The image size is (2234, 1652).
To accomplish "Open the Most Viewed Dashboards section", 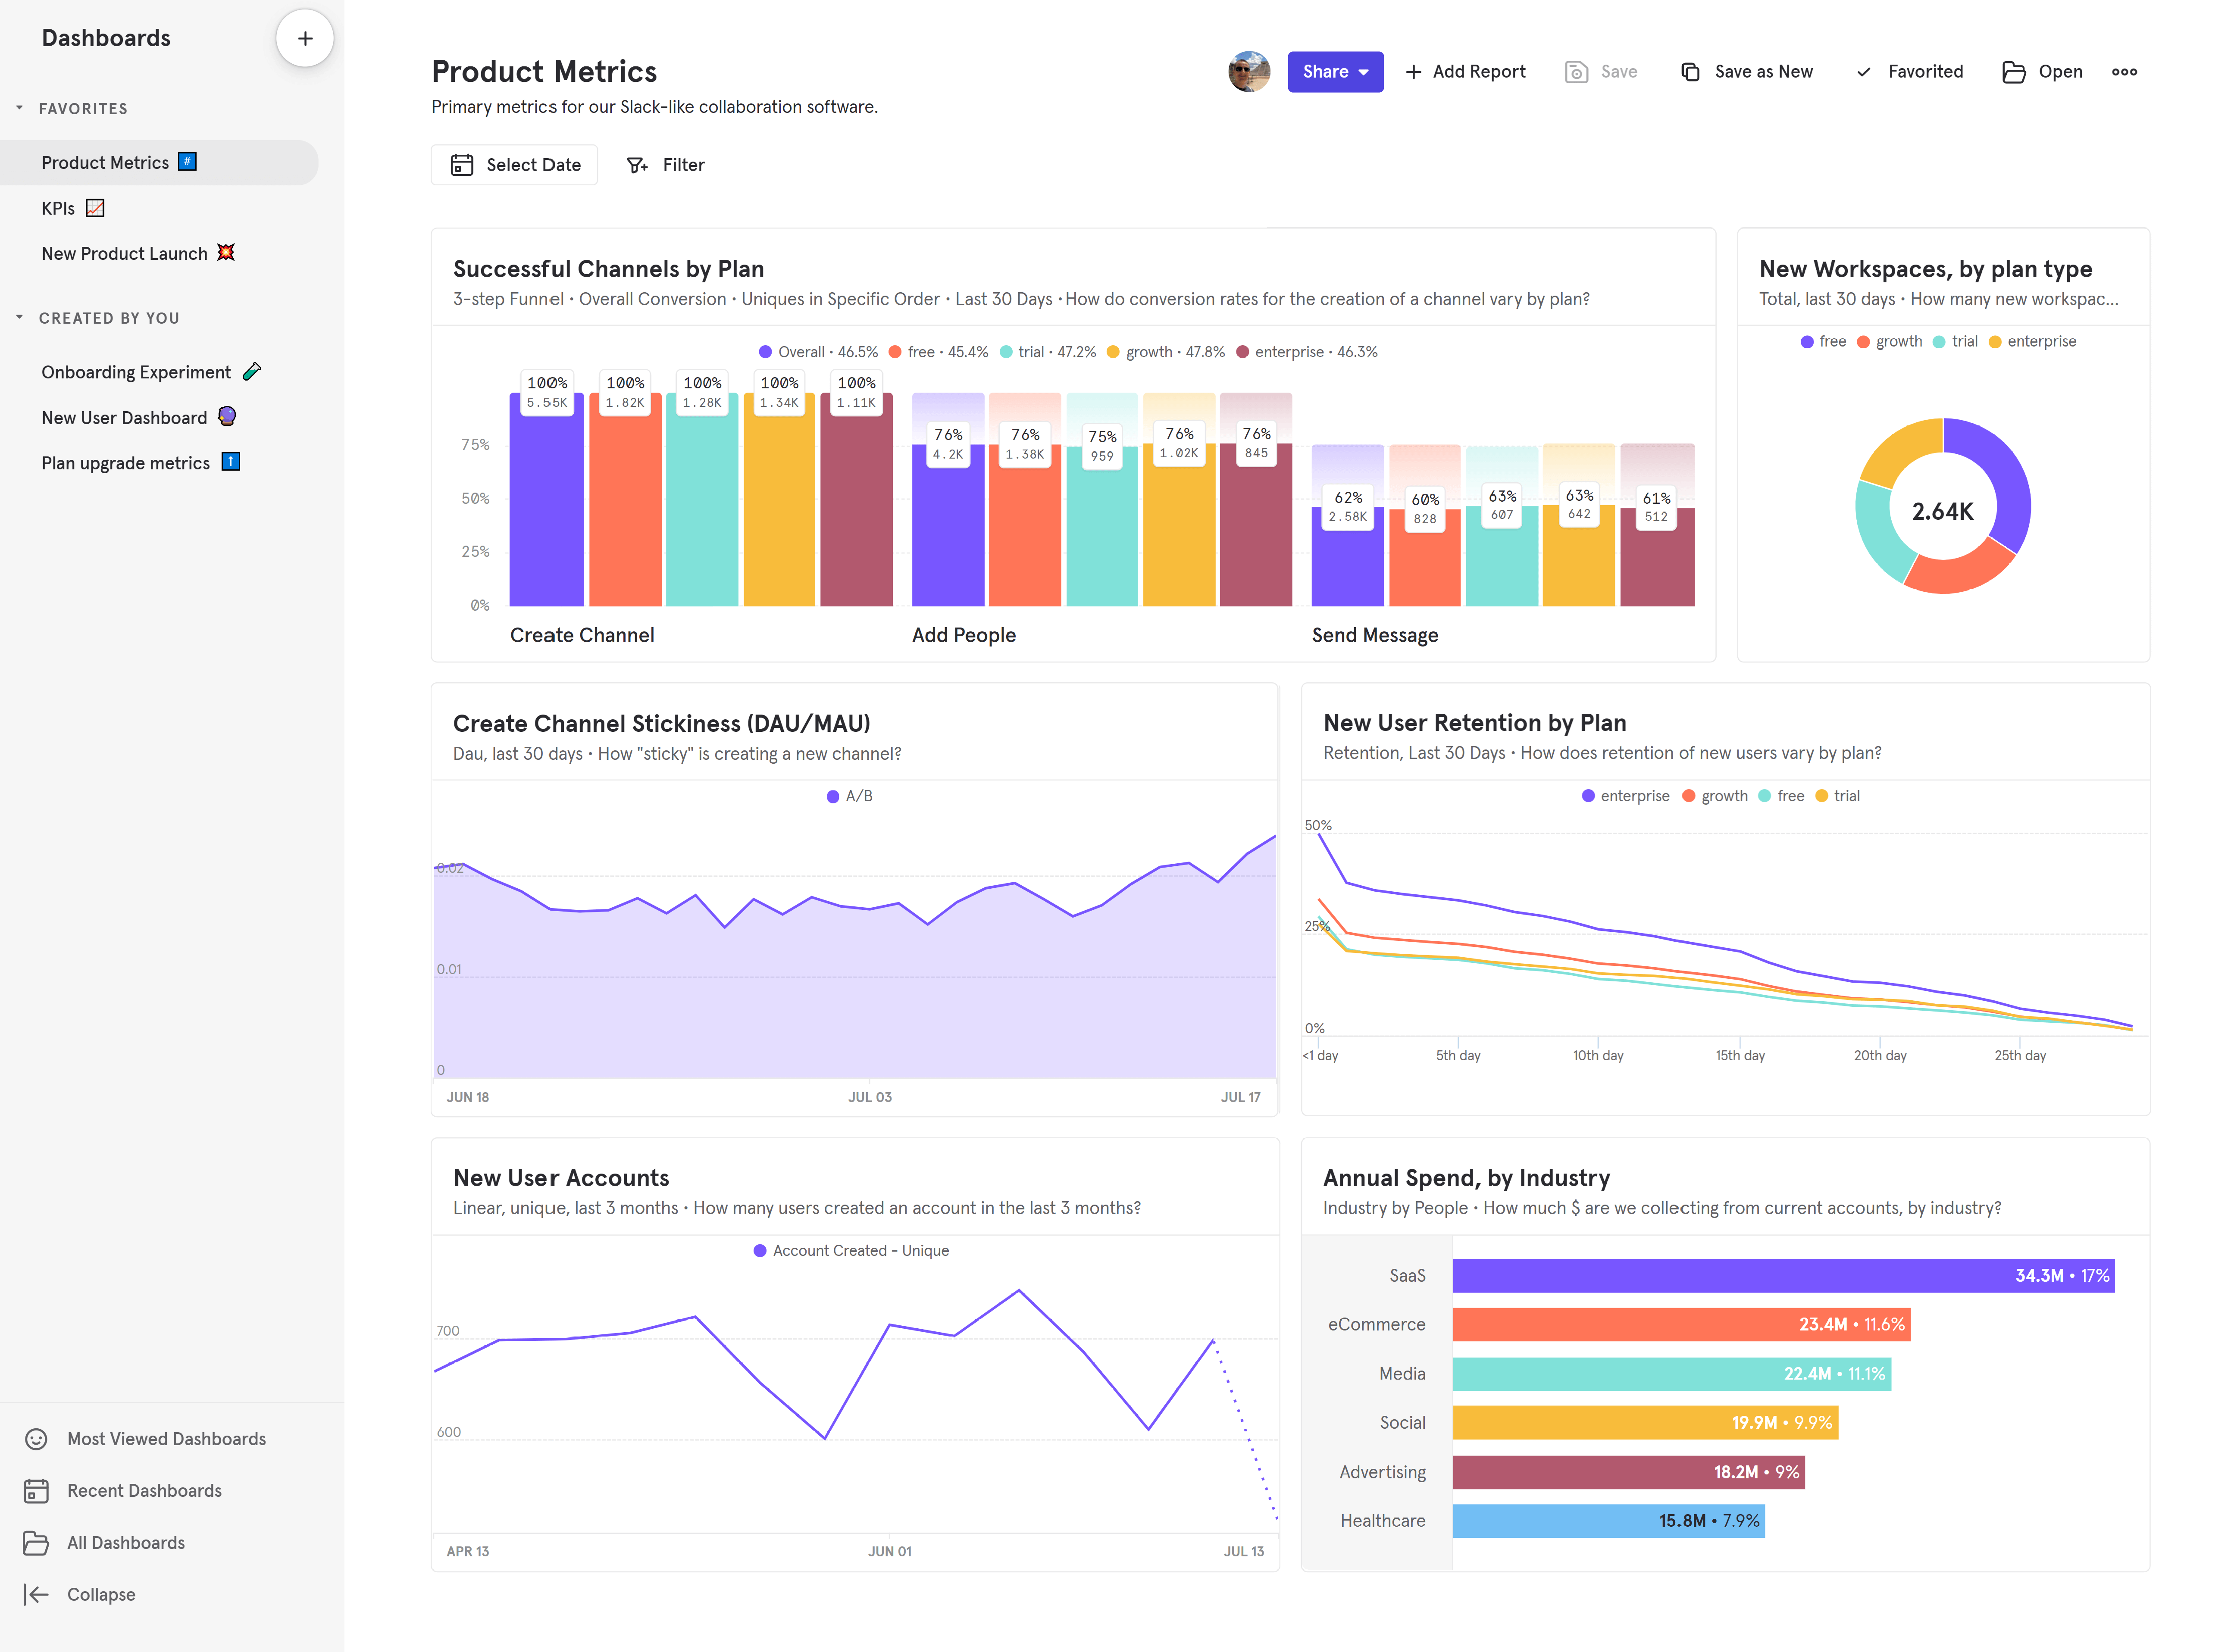I will [x=165, y=1439].
